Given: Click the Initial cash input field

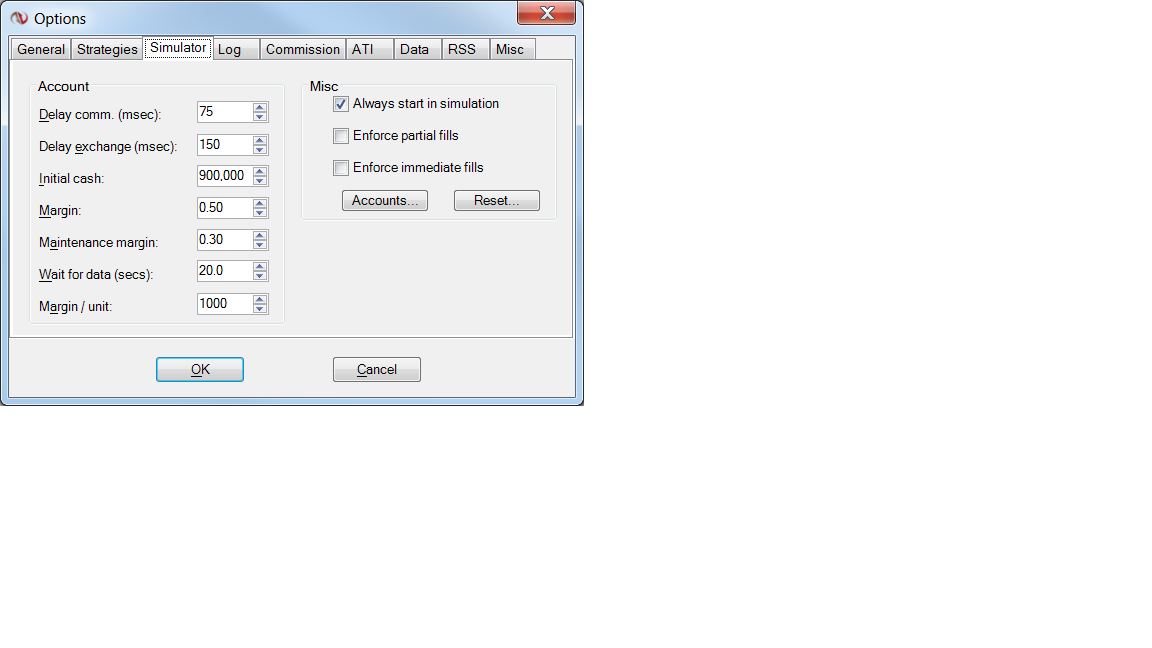Looking at the screenshot, I should pyautogui.click(x=225, y=176).
